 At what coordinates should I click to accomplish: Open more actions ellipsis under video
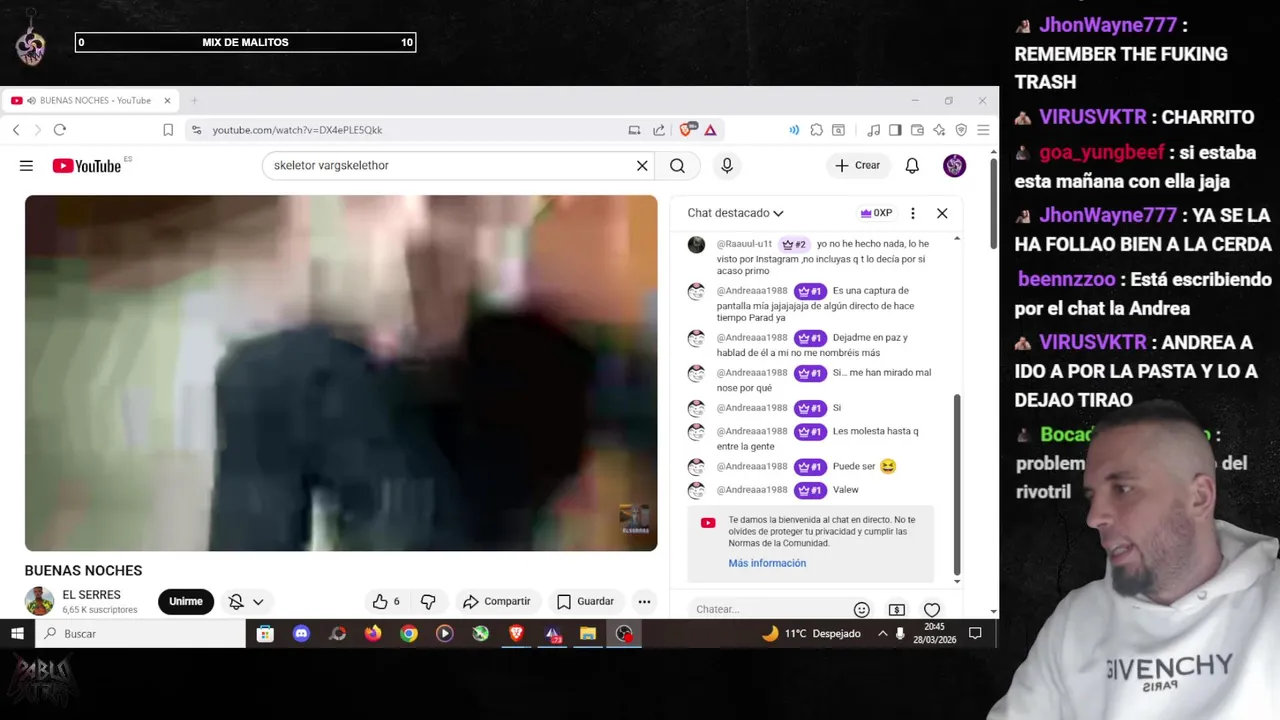click(644, 601)
